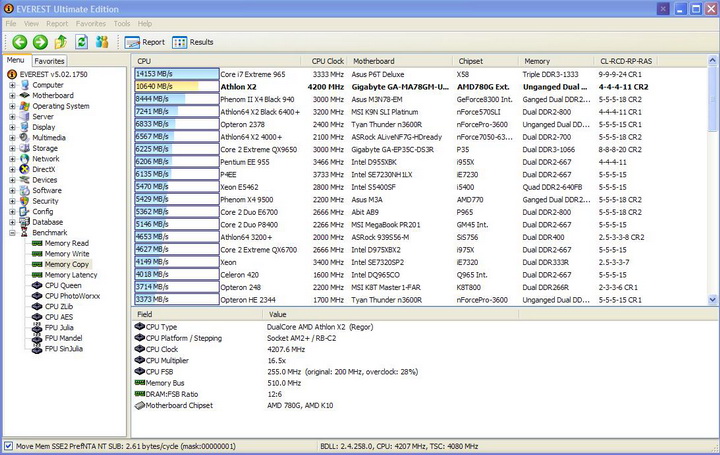Viewport: 720px width, 455px height.
Task: Click the CPU AES chip icon
Action: click(37, 317)
